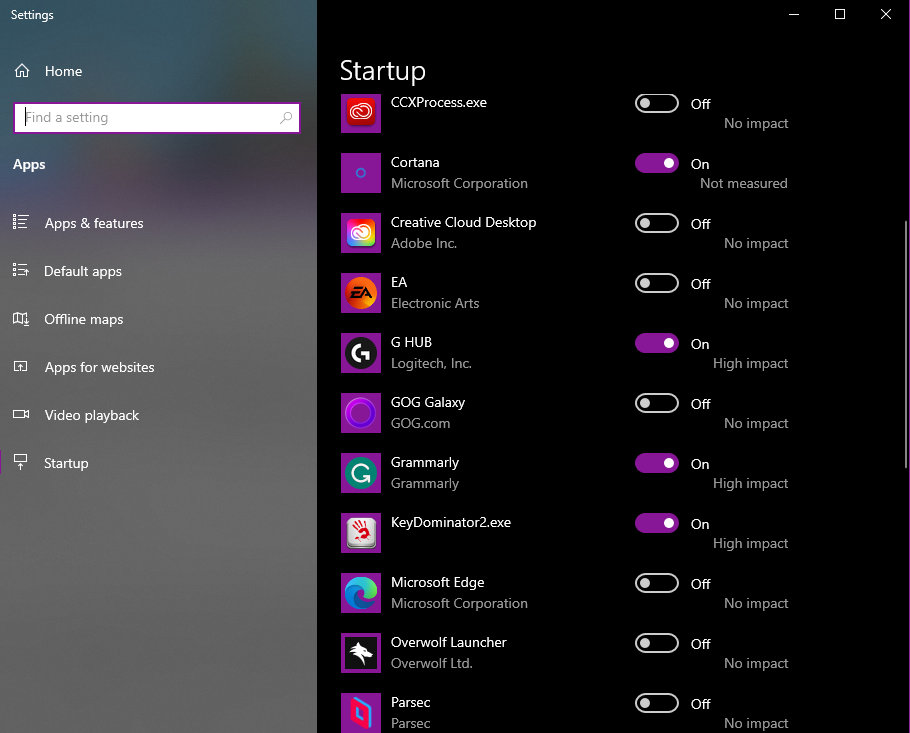Open Offline maps settings
This screenshot has width=910, height=733.
point(84,319)
